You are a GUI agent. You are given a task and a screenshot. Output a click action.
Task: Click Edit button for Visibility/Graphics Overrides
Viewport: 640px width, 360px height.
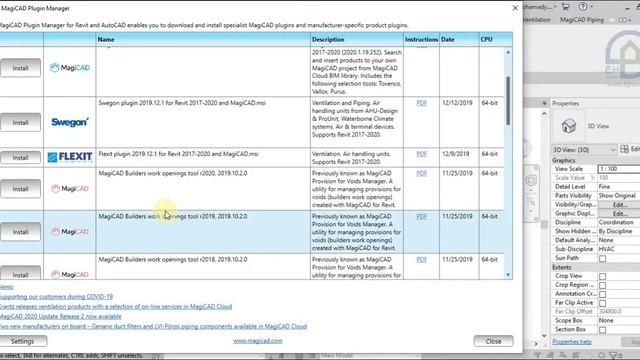pyautogui.click(x=619, y=204)
